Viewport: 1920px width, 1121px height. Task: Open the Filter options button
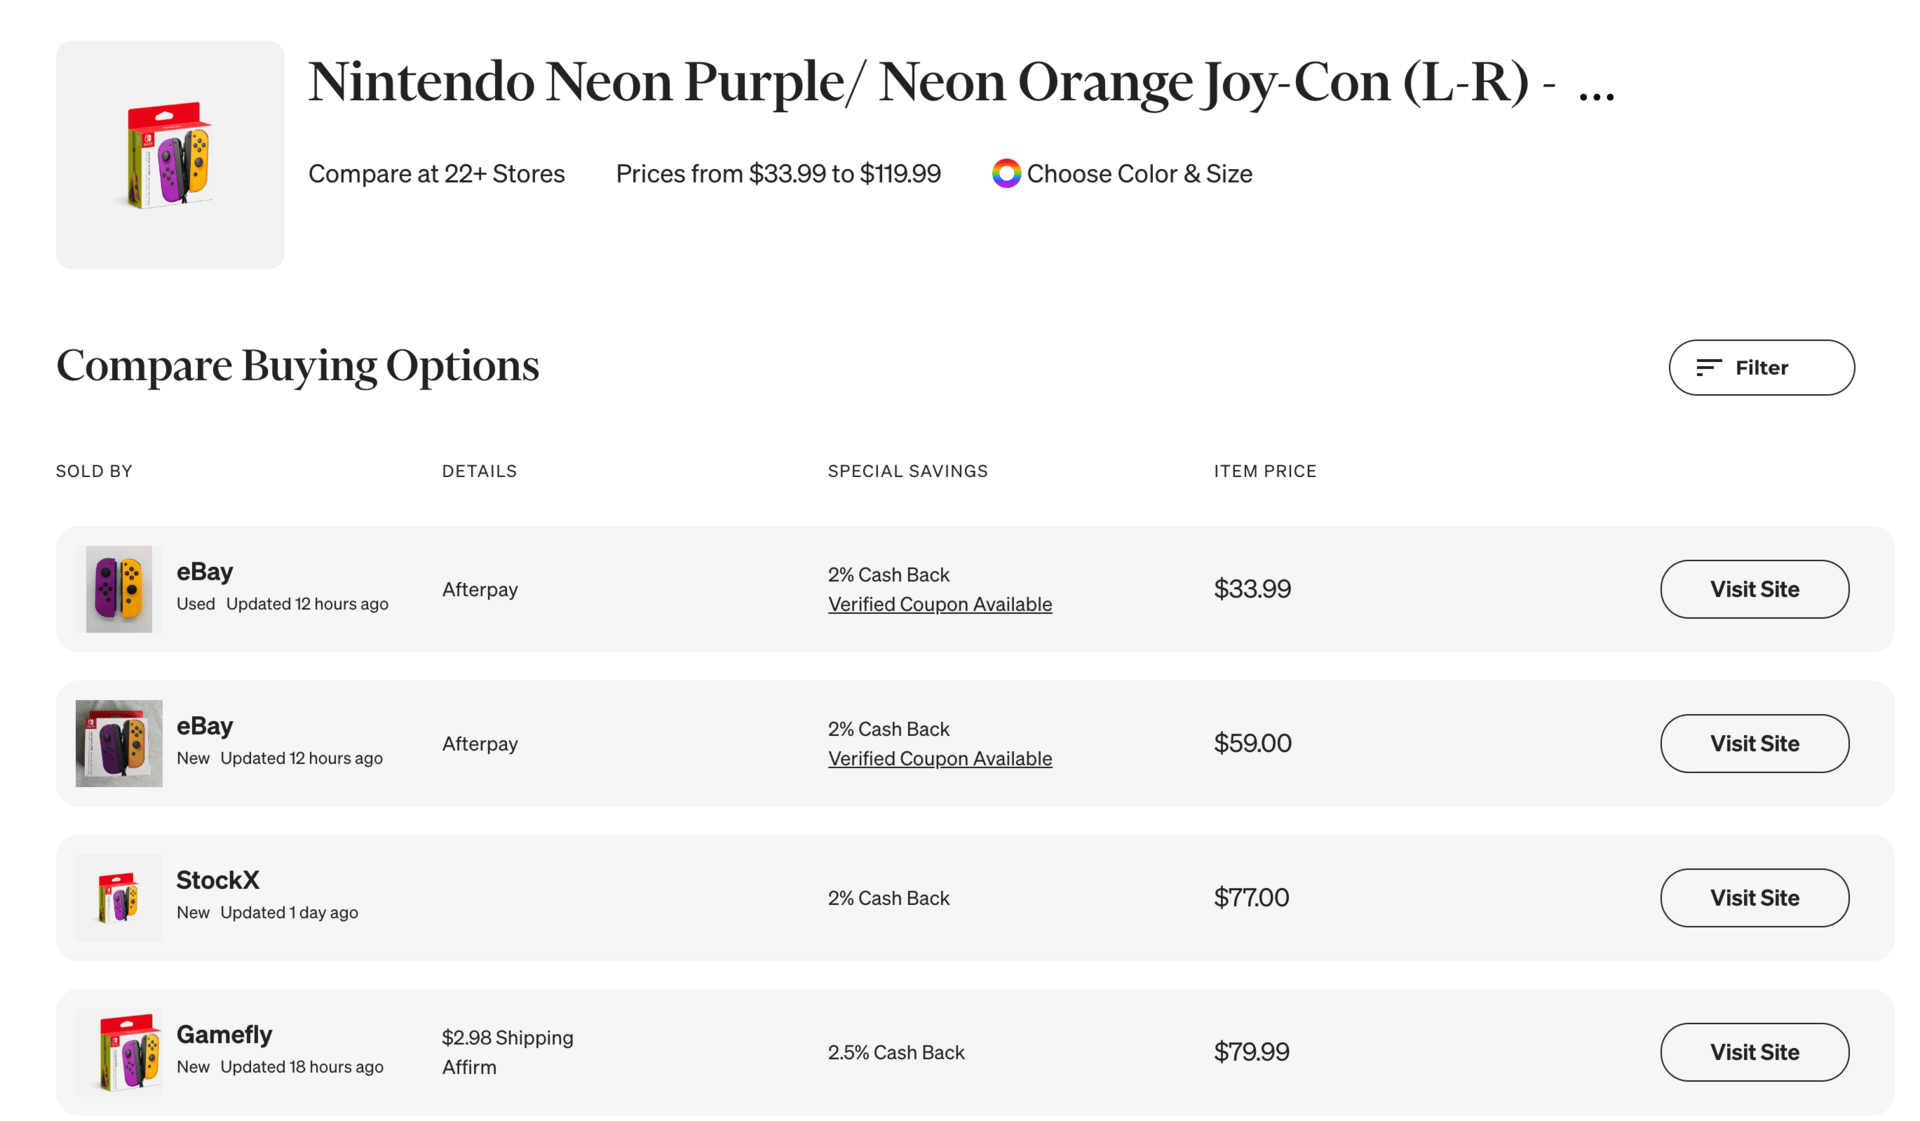coord(1761,368)
